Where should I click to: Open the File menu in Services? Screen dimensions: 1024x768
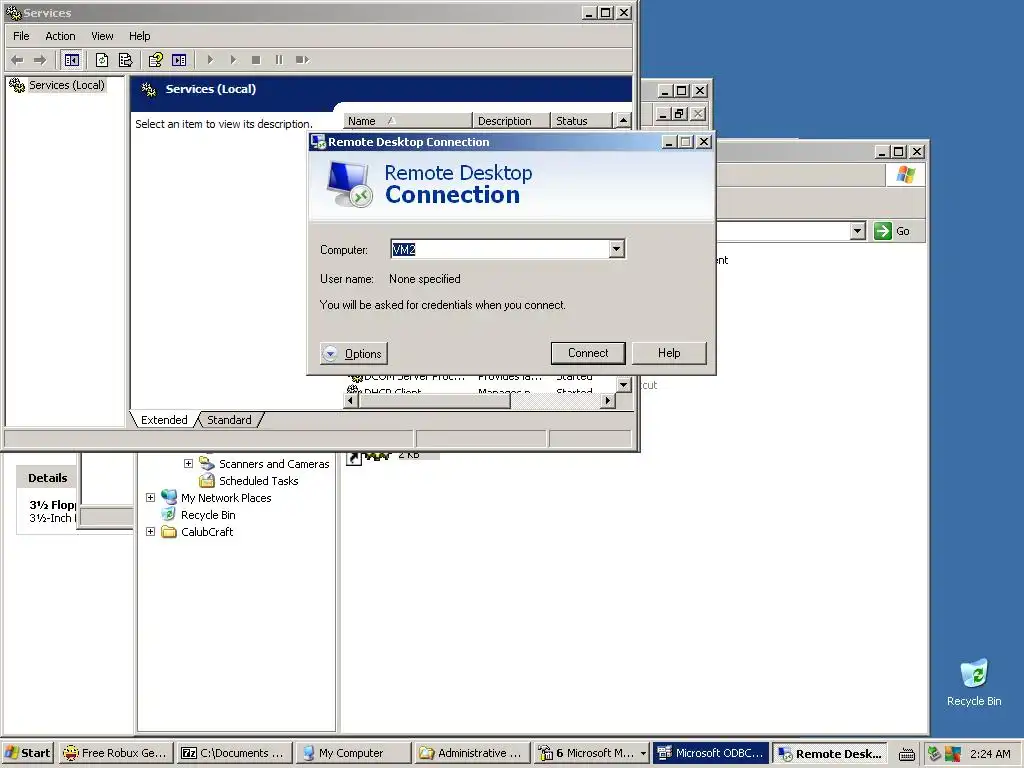point(21,36)
